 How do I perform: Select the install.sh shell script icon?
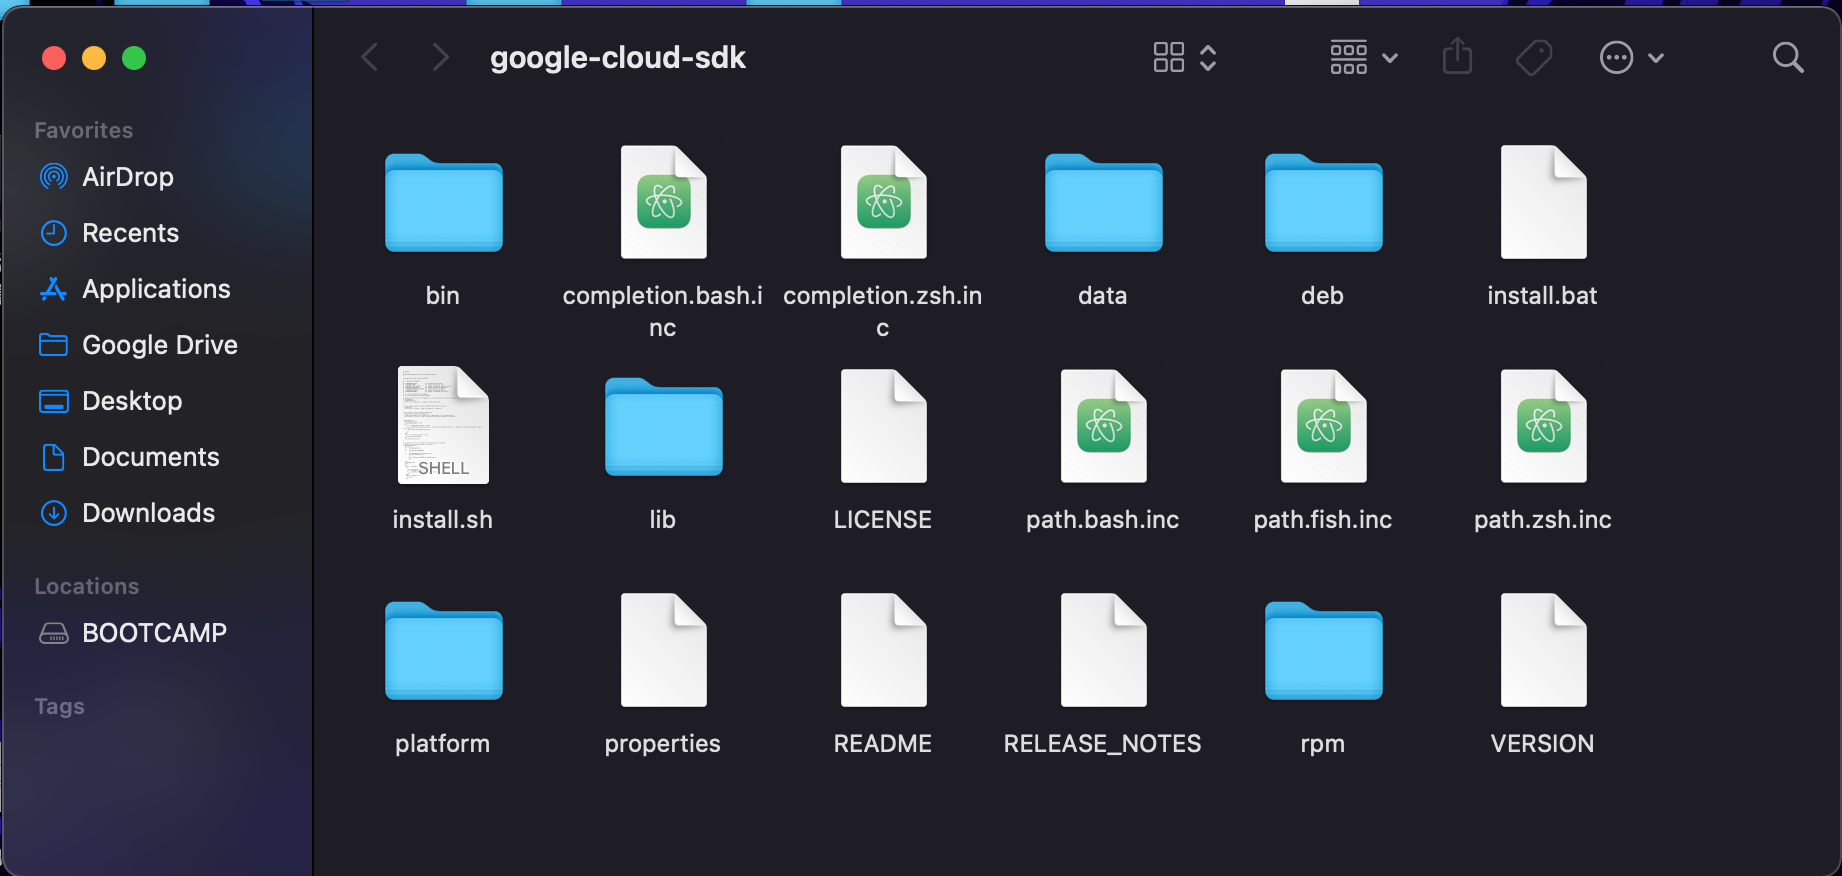pyautogui.click(x=443, y=425)
